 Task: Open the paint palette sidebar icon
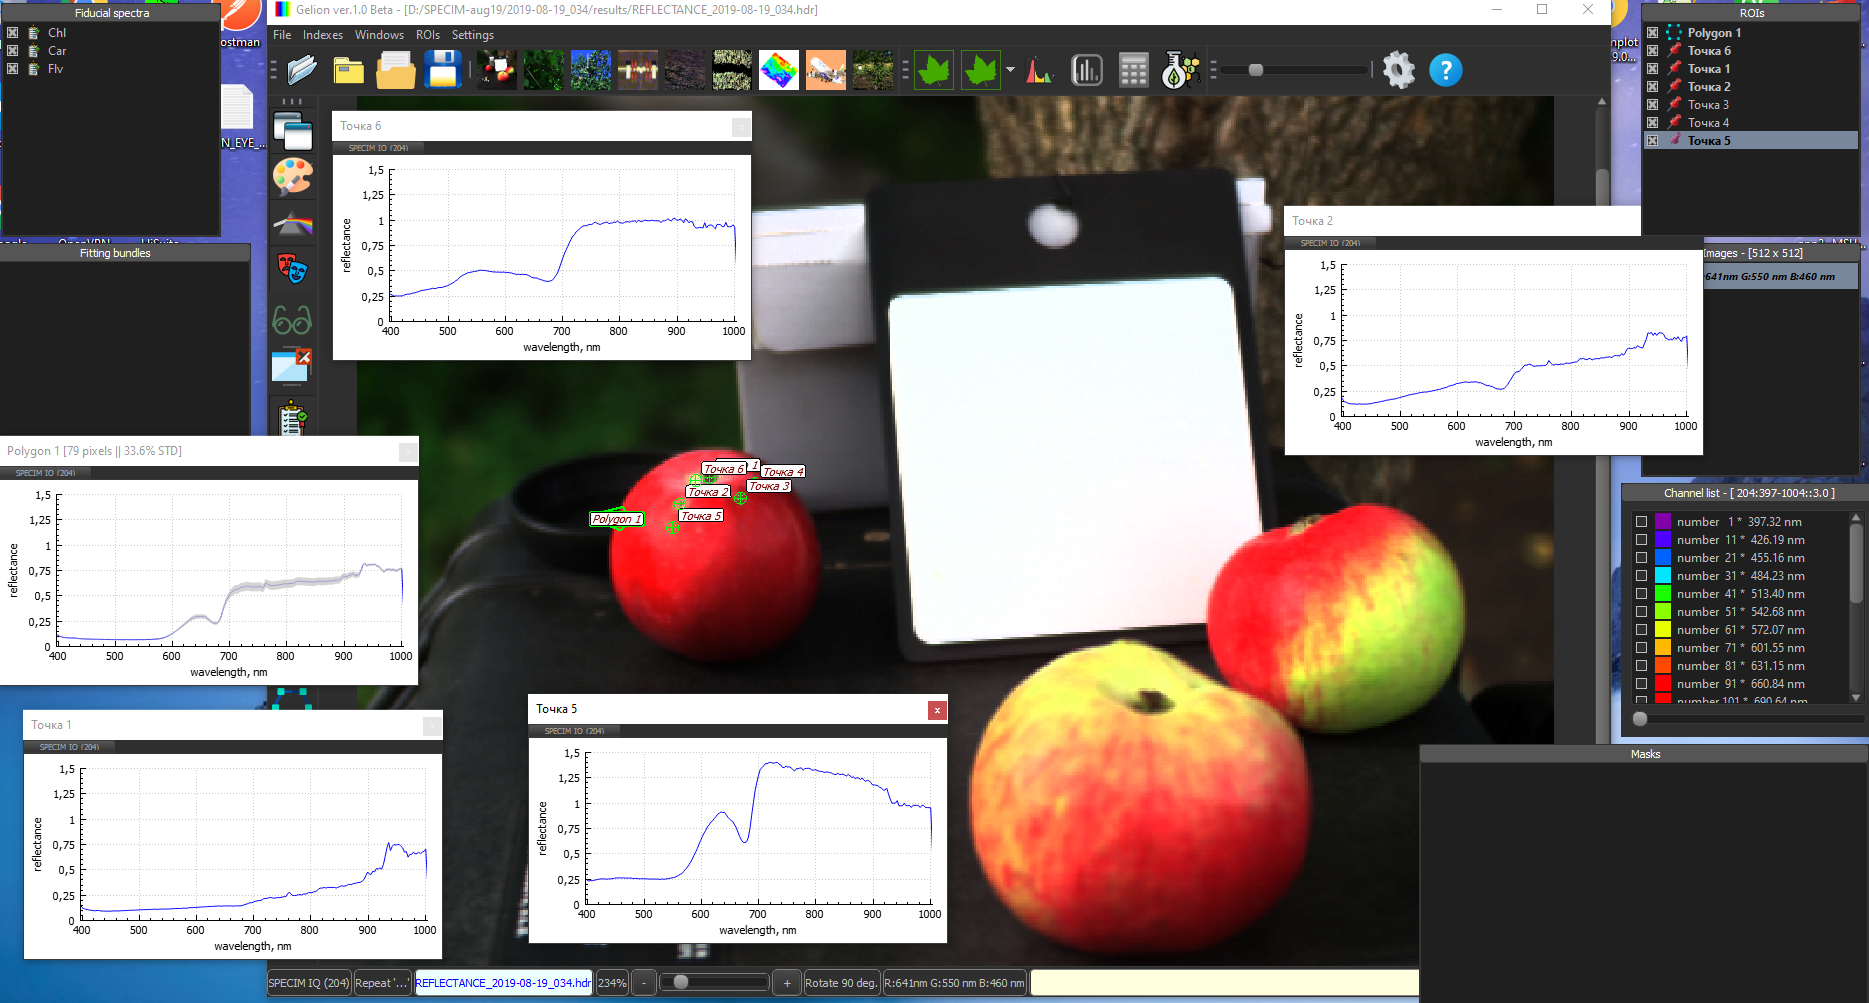pos(293,177)
